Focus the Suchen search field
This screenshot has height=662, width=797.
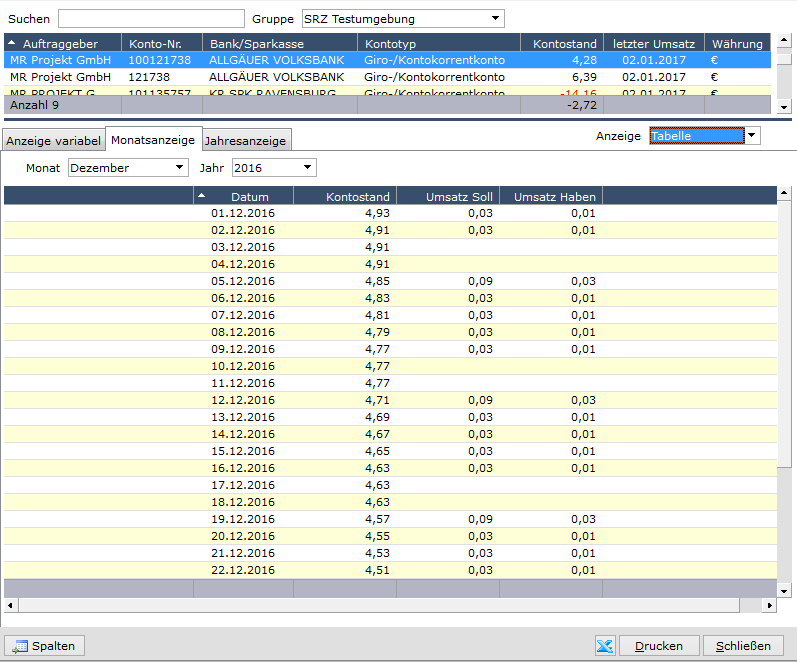tap(151, 19)
